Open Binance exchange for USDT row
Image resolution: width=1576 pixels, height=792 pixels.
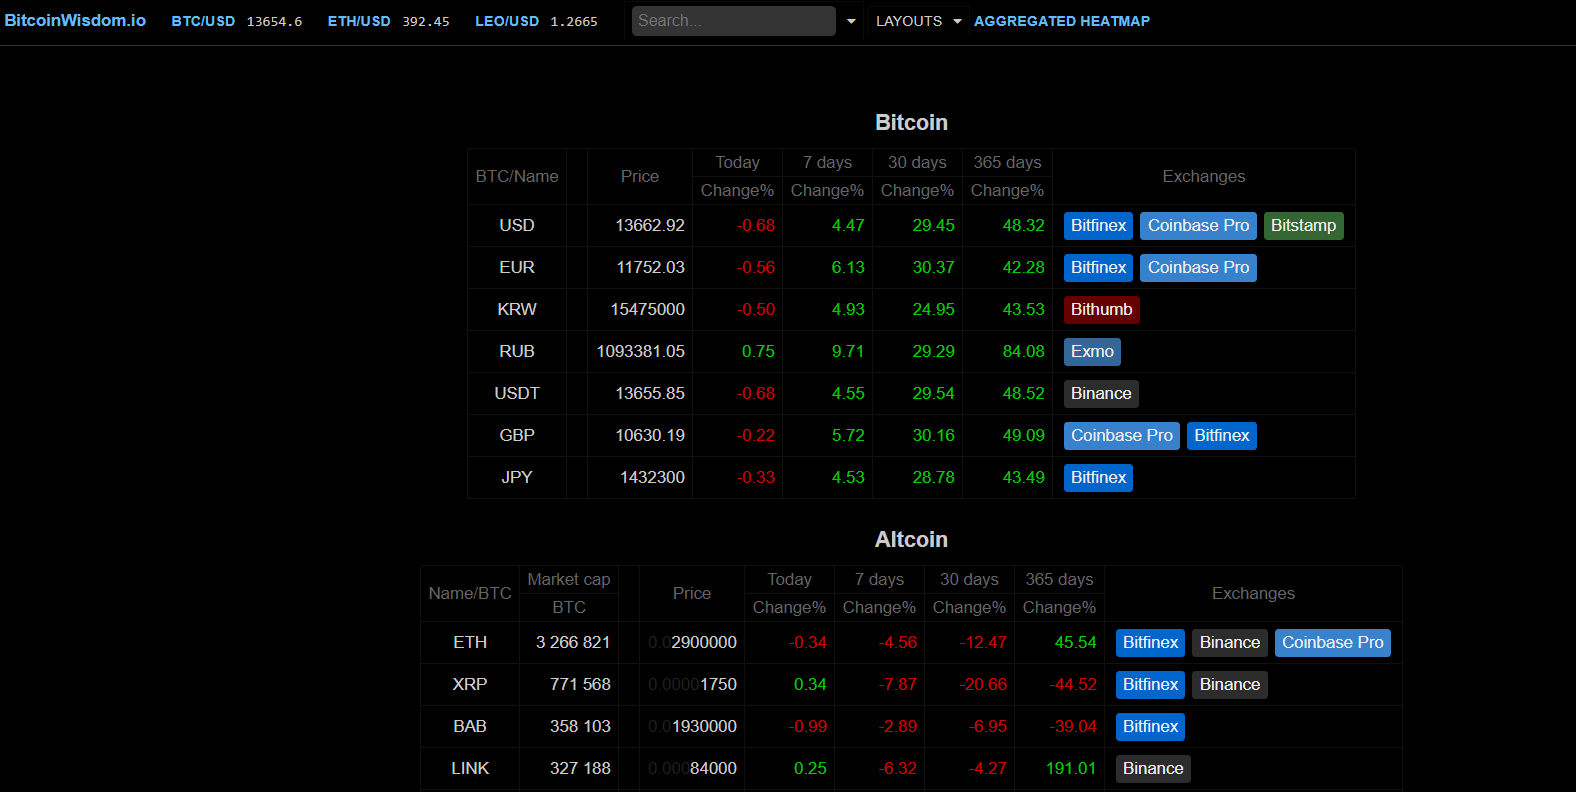1101,394
